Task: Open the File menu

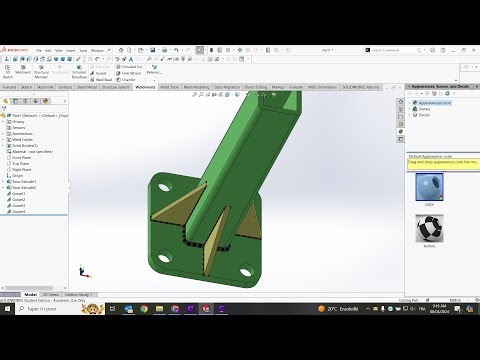Action: pyautogui.click(x=39, y=50)
